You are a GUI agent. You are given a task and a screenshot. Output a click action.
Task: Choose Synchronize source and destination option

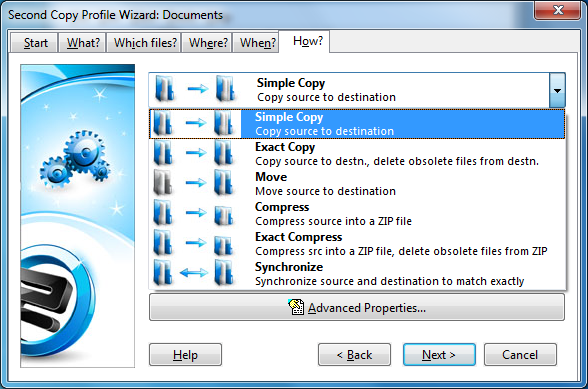point(357,274)
